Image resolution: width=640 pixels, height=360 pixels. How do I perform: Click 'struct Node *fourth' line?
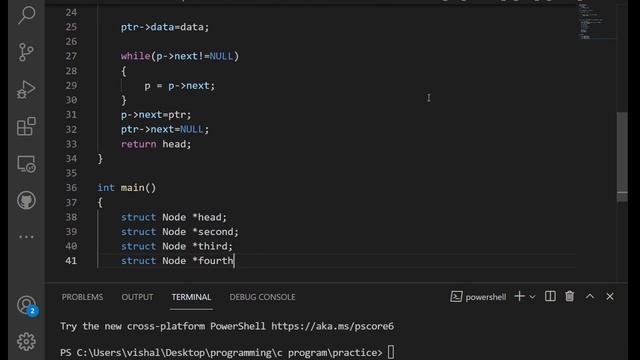click(177, 261)
